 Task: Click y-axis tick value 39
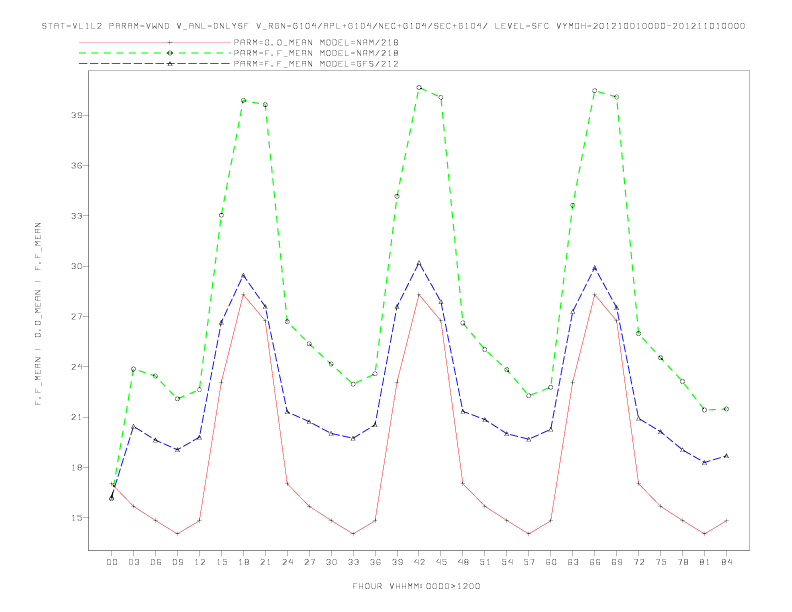click(77, 115)
